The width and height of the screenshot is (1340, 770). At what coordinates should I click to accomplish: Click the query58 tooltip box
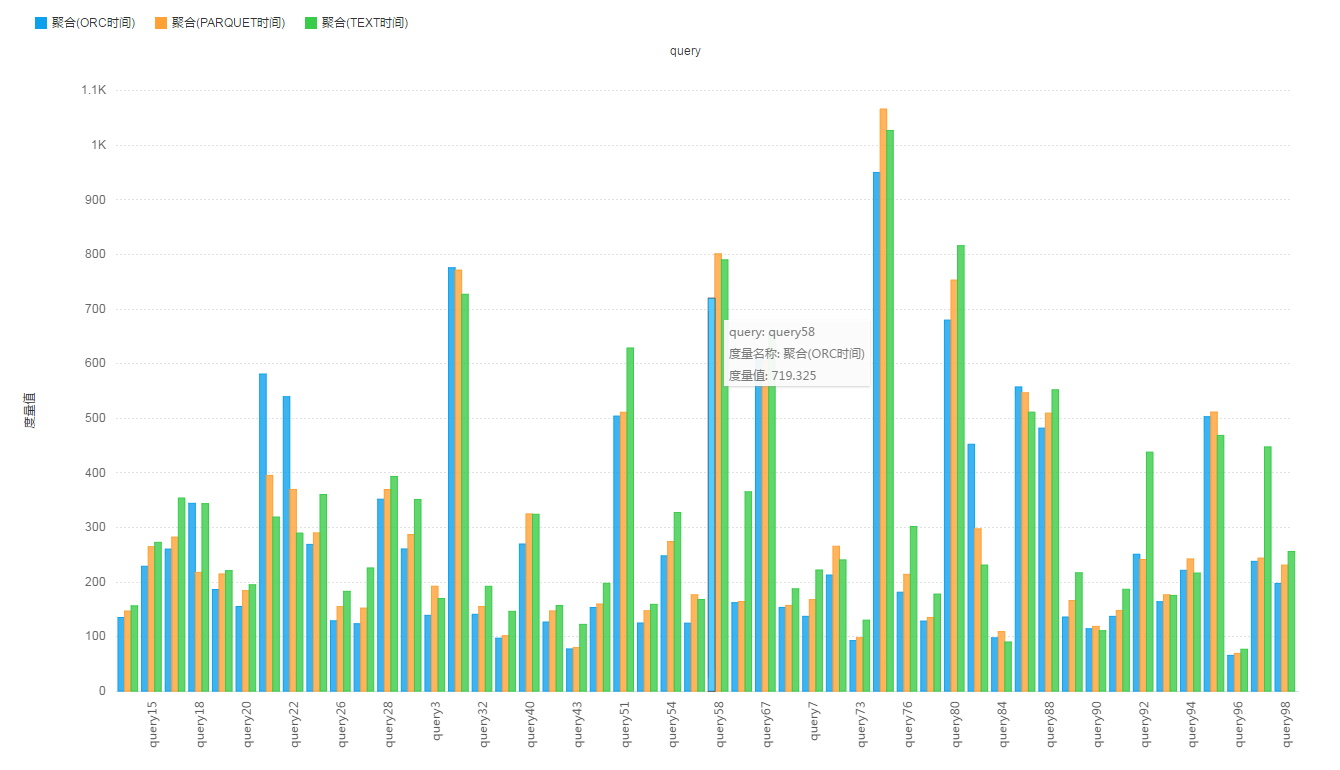coord(797,353)
